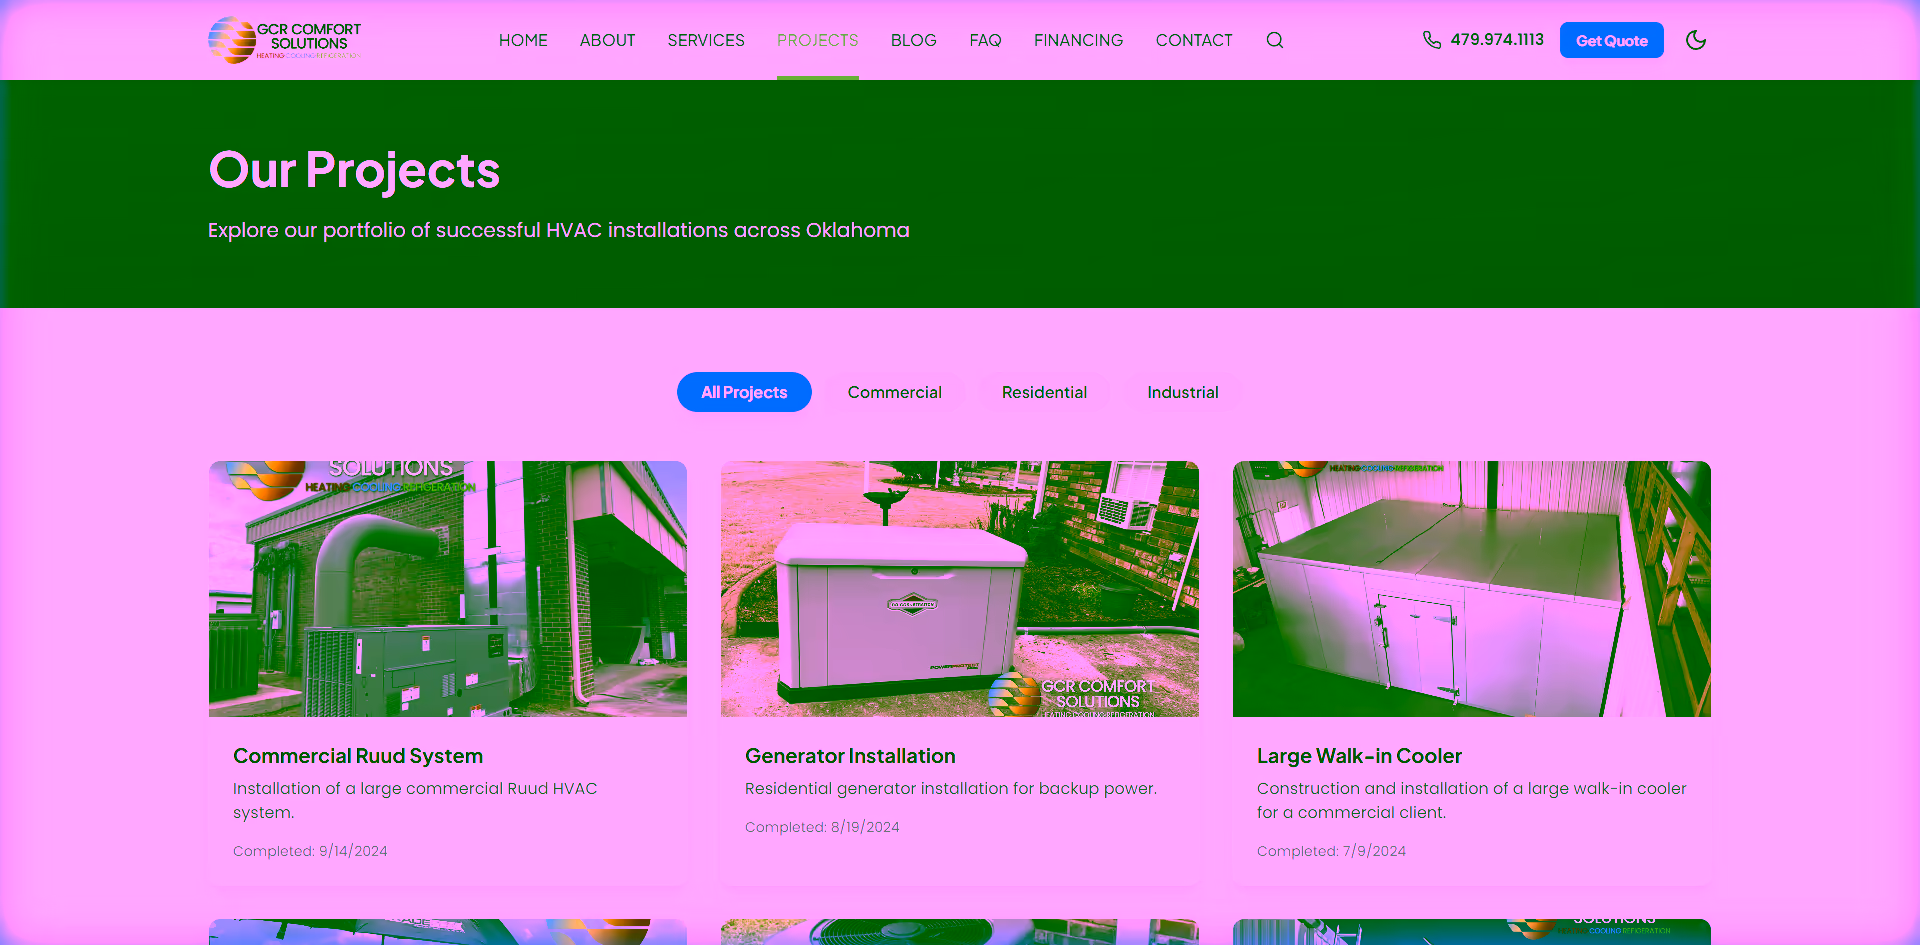Click the Large Walk-in Cooler title
Viewport: 1920px width, 945px height.
coord(1359,756)
